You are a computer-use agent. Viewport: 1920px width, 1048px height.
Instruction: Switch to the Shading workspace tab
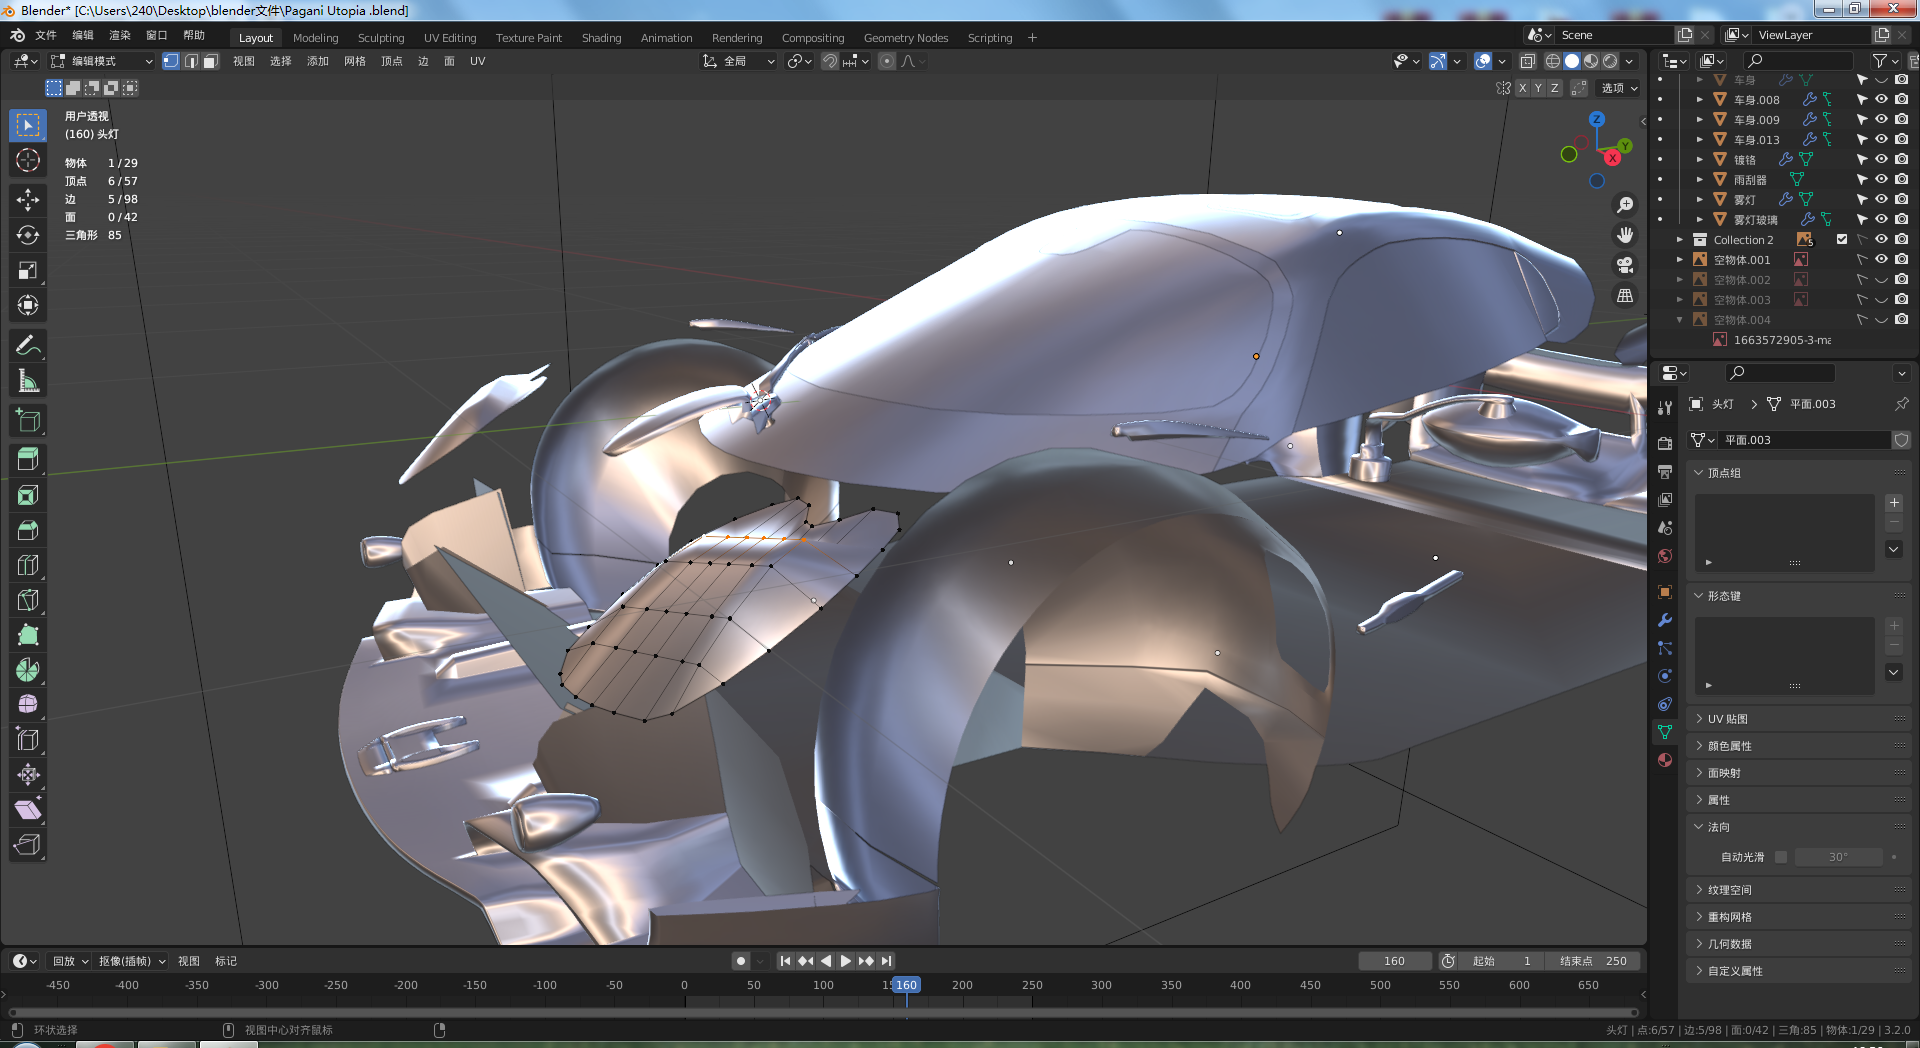pyautogui.click(x=601, y=38)
